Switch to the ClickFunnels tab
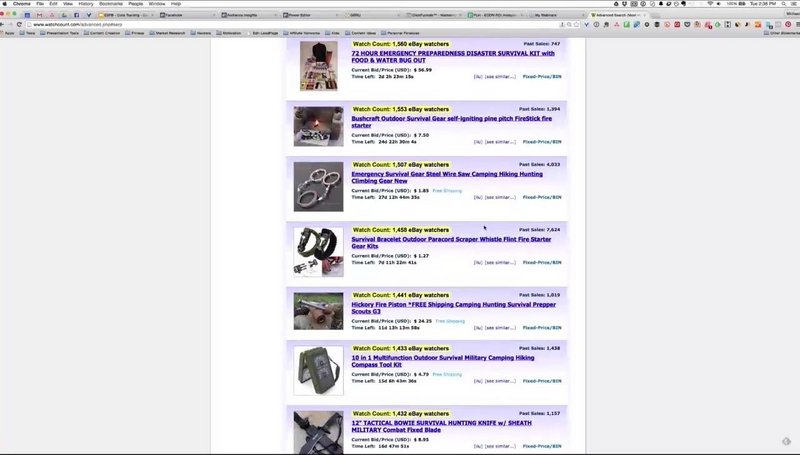 434,15
